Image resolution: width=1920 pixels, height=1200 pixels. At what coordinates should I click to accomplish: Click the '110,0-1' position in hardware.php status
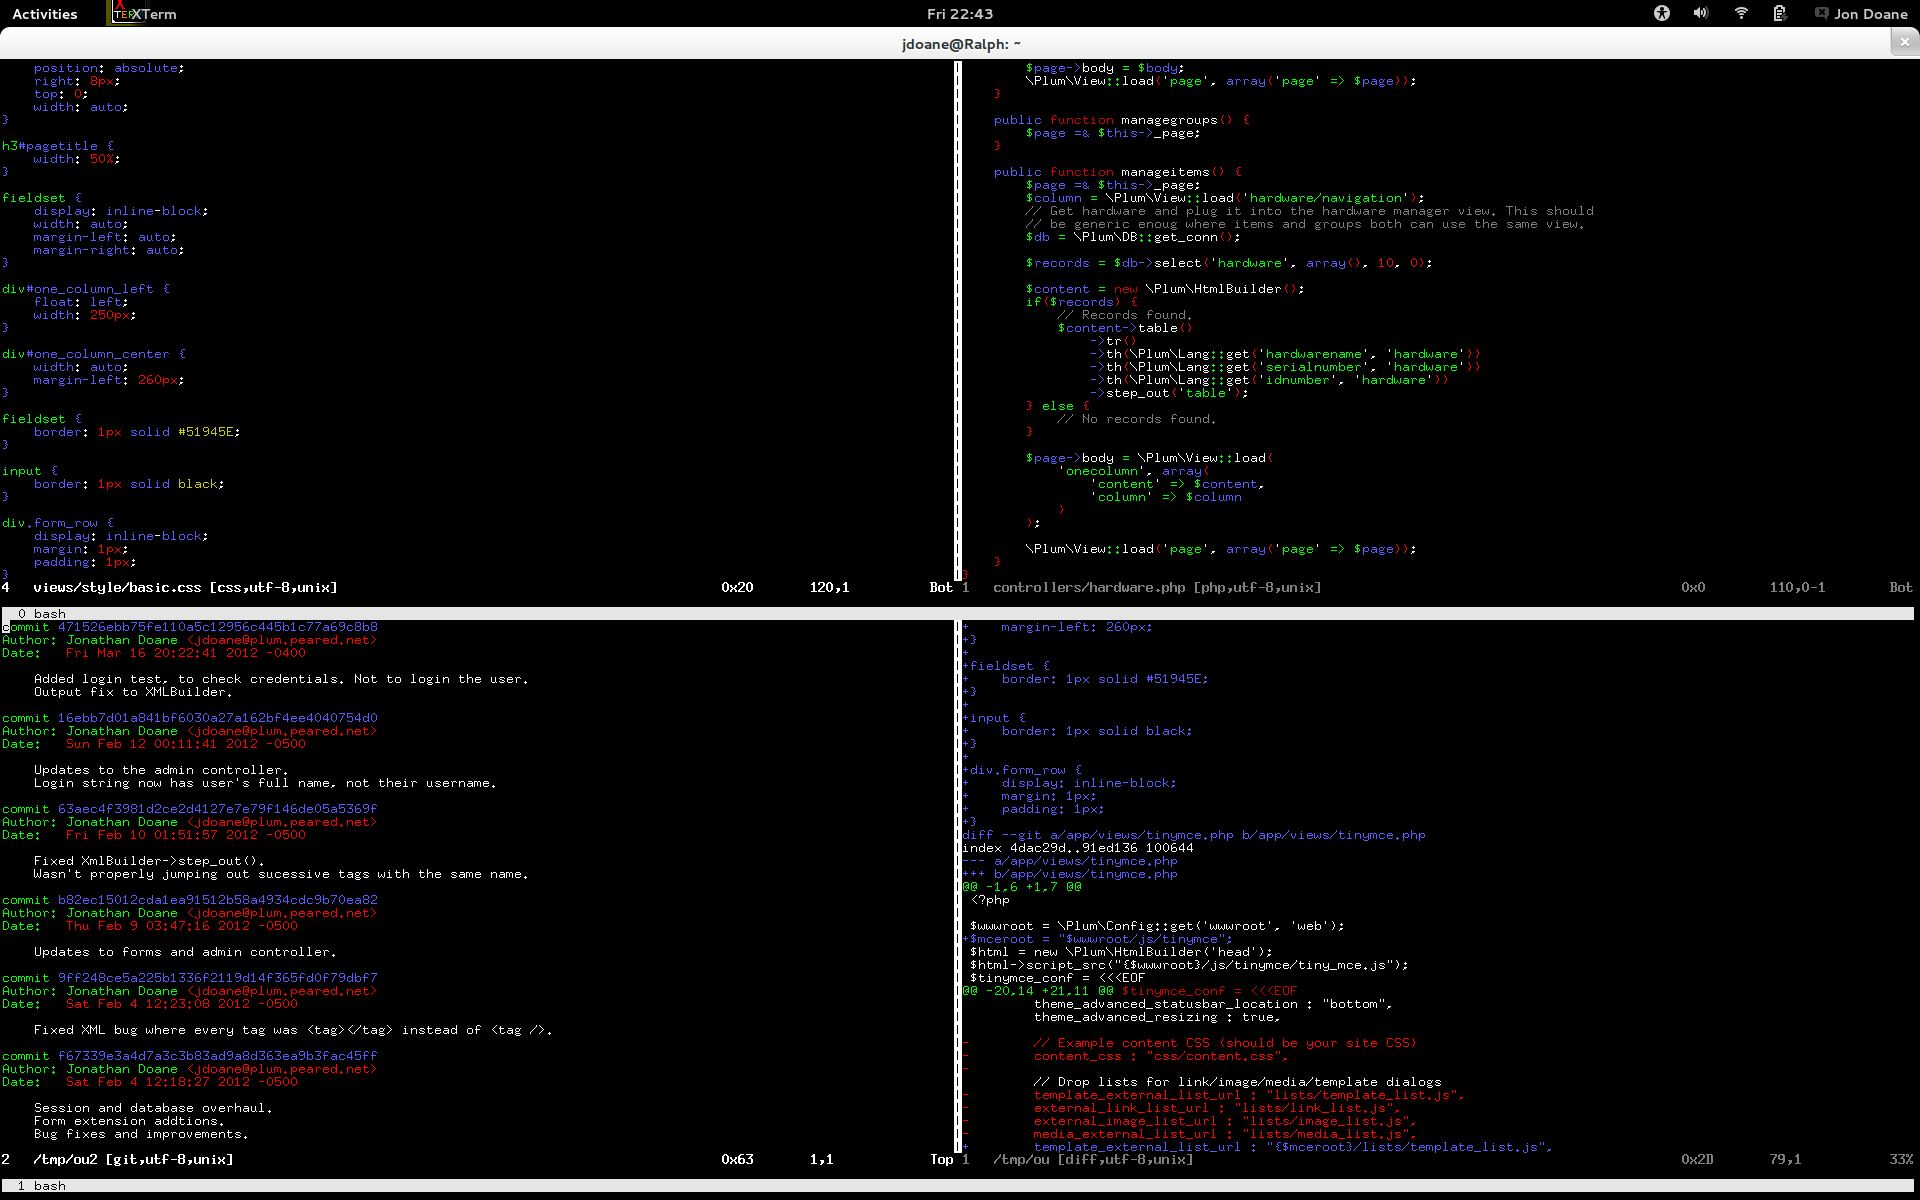[x=1797, y=588]
